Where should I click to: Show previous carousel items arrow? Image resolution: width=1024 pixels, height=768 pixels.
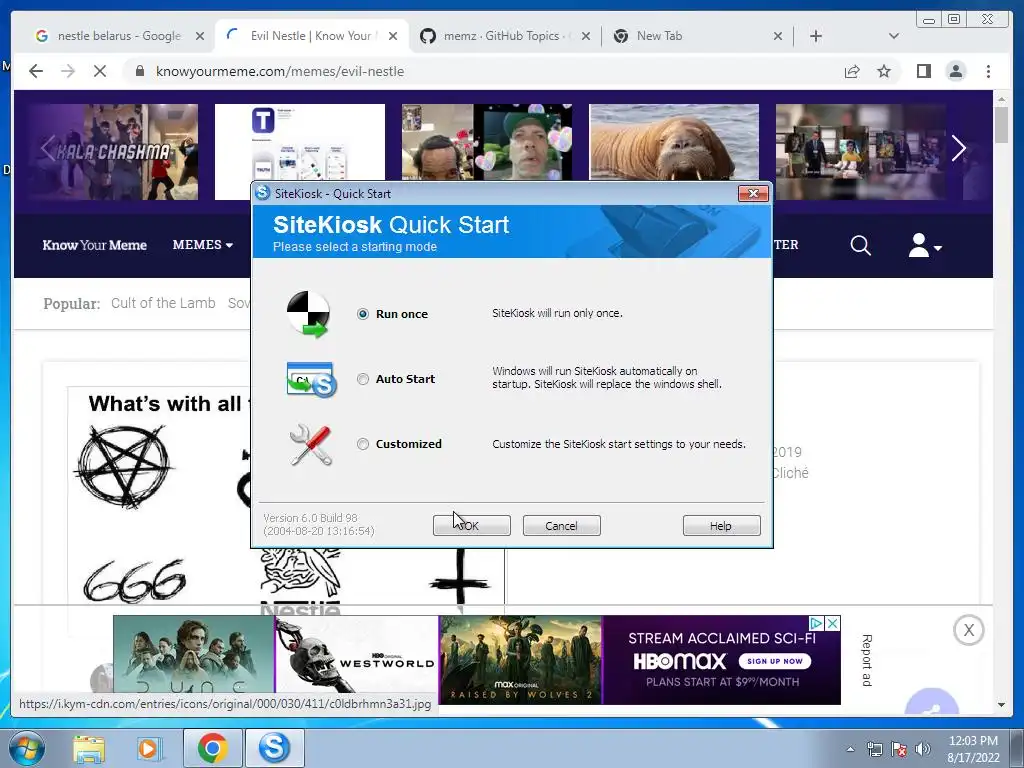point(46,149)
